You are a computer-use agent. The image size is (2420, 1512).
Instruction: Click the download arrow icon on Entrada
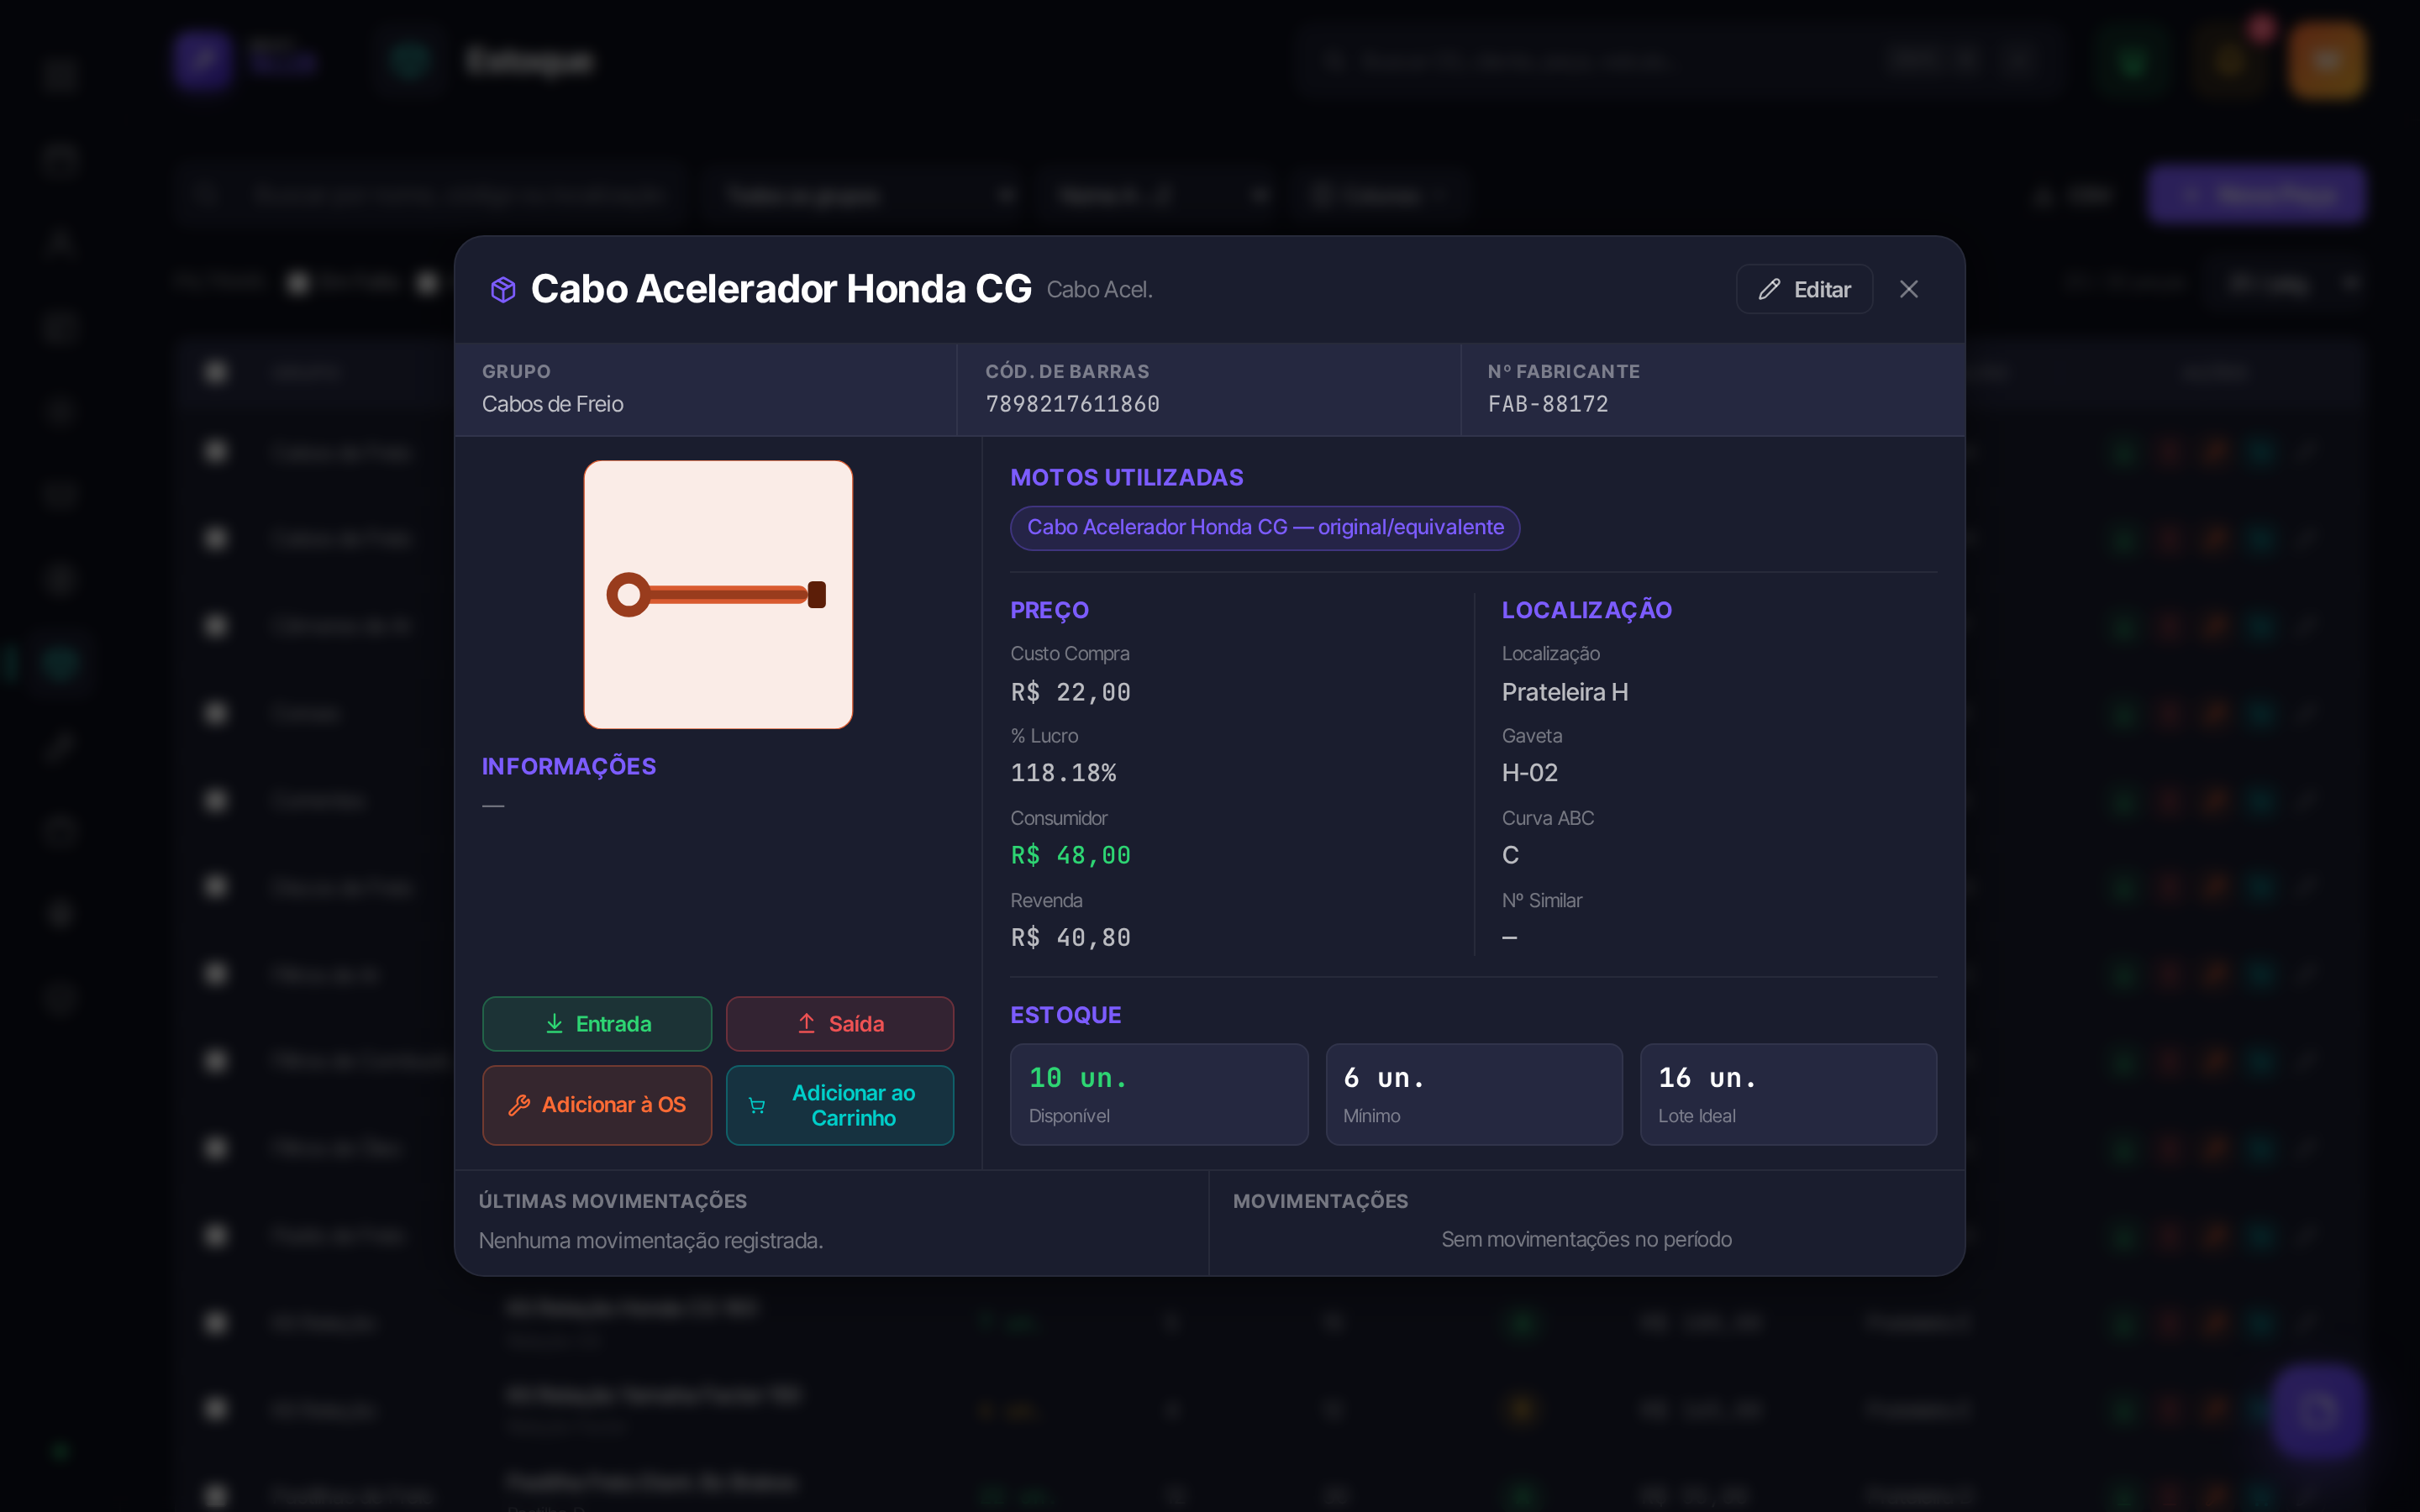554,1023
